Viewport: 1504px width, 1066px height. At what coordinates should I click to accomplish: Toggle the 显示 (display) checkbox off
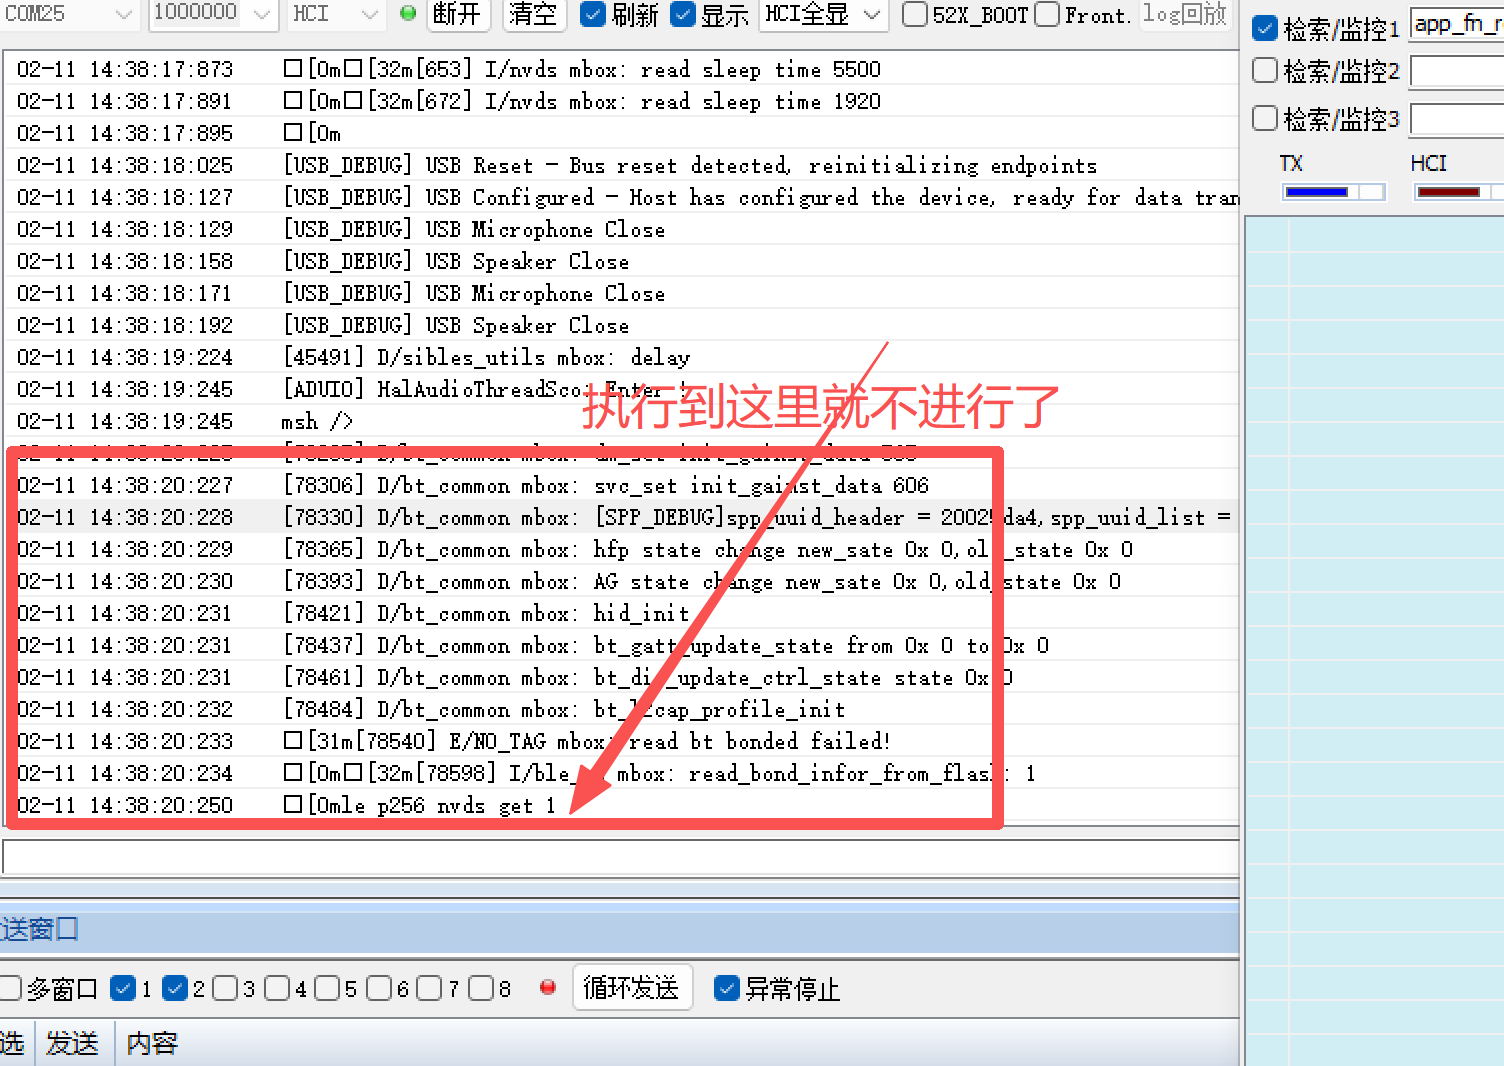(682, 15)
